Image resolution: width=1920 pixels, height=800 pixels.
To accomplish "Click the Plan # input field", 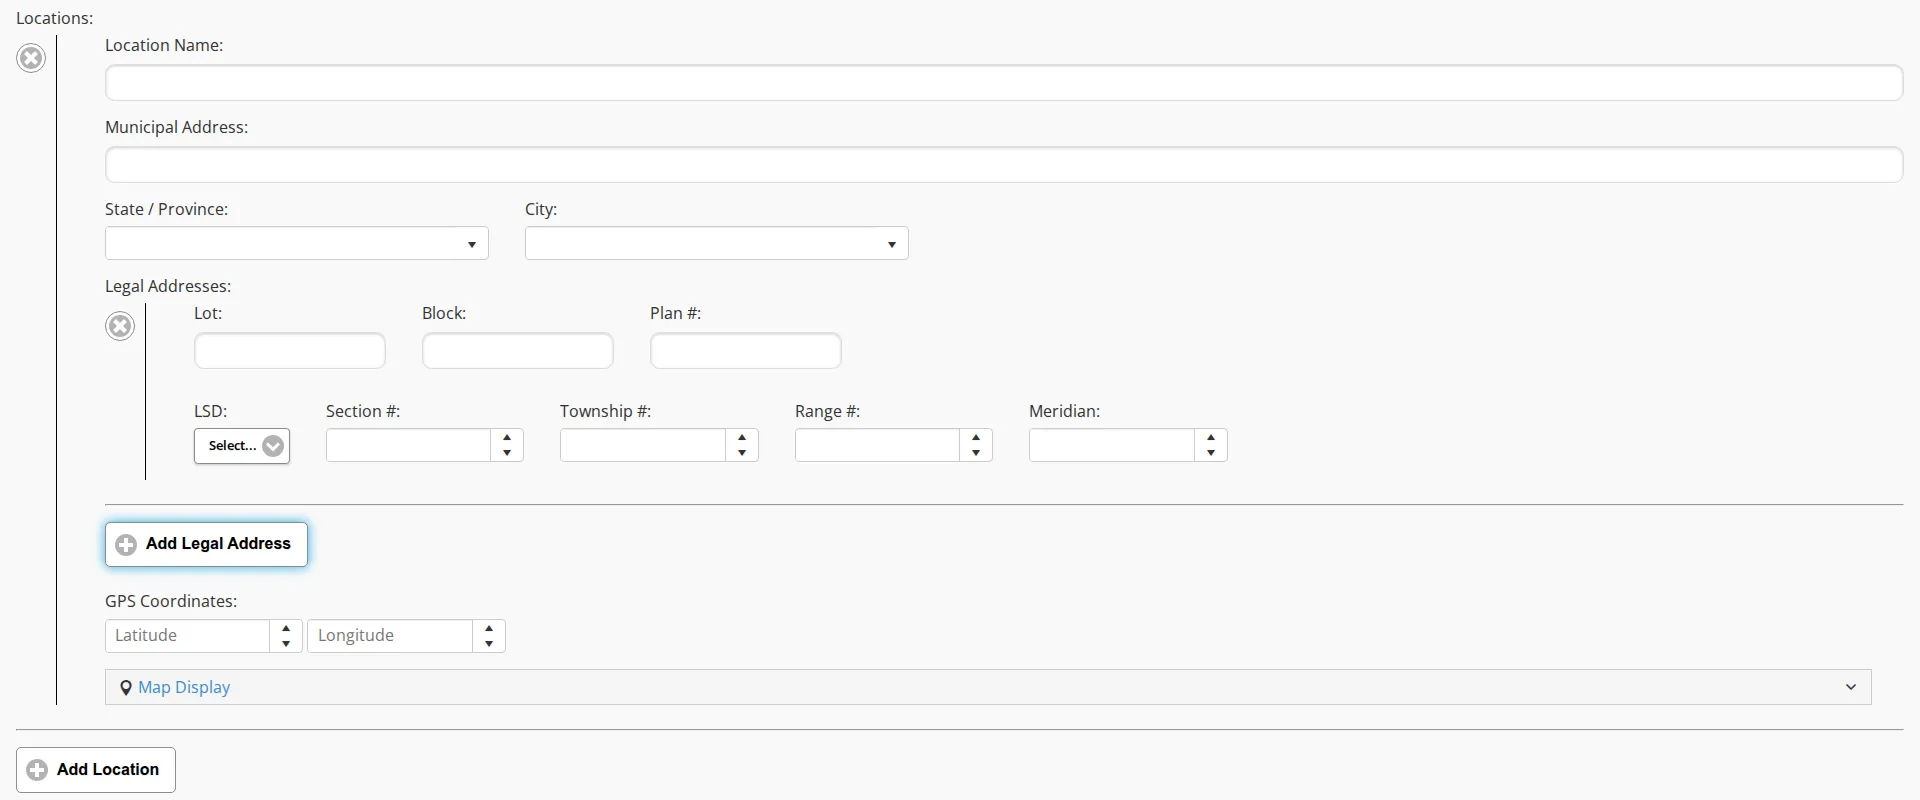I will point(746,351).
